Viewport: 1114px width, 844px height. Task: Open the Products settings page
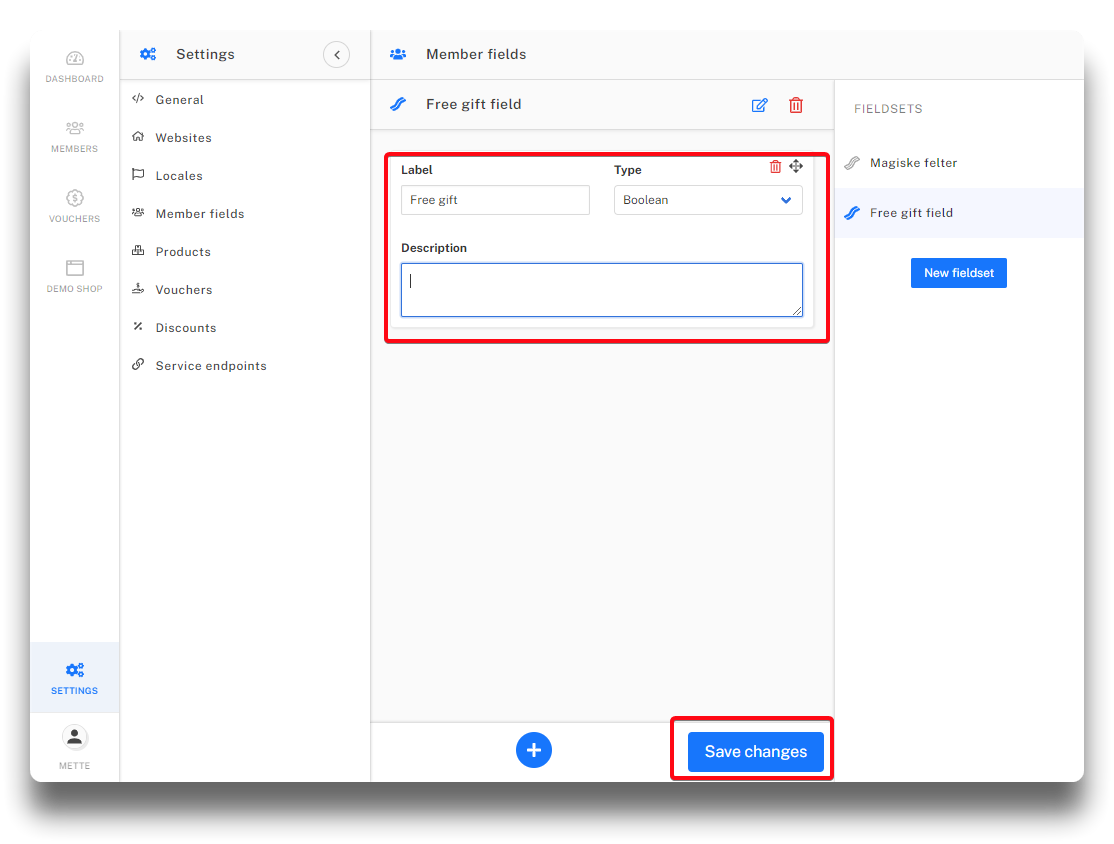pyautogui.click(x=183, y=252)
